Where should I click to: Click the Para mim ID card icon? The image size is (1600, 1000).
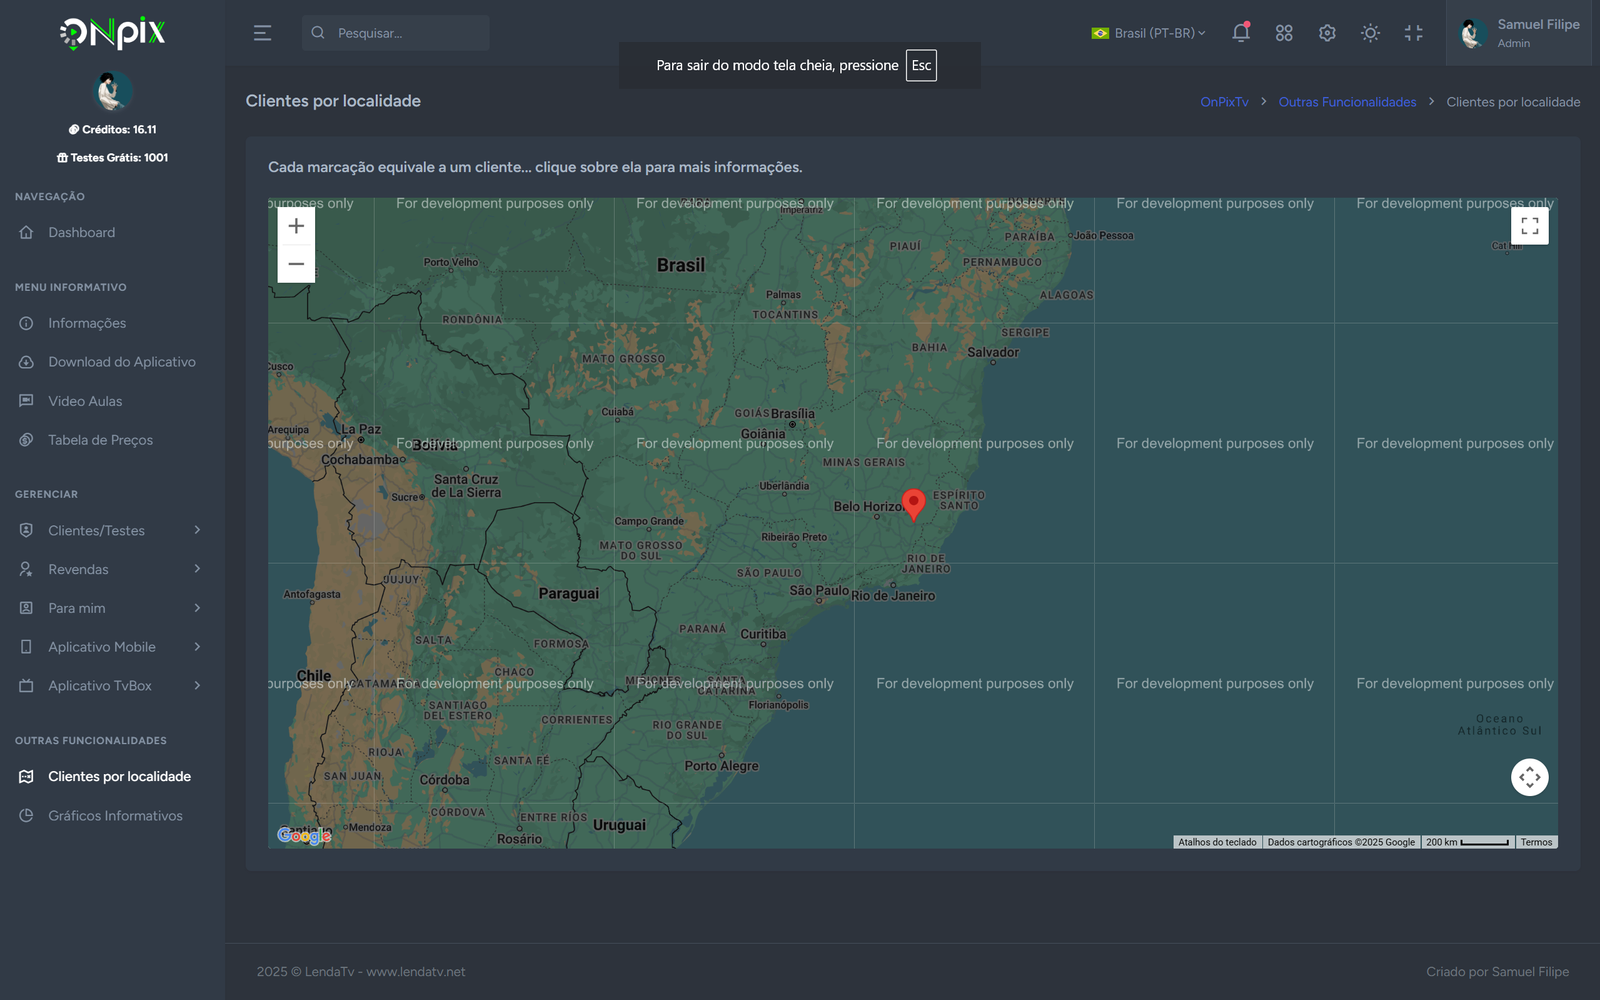click(x=26, y=608)
